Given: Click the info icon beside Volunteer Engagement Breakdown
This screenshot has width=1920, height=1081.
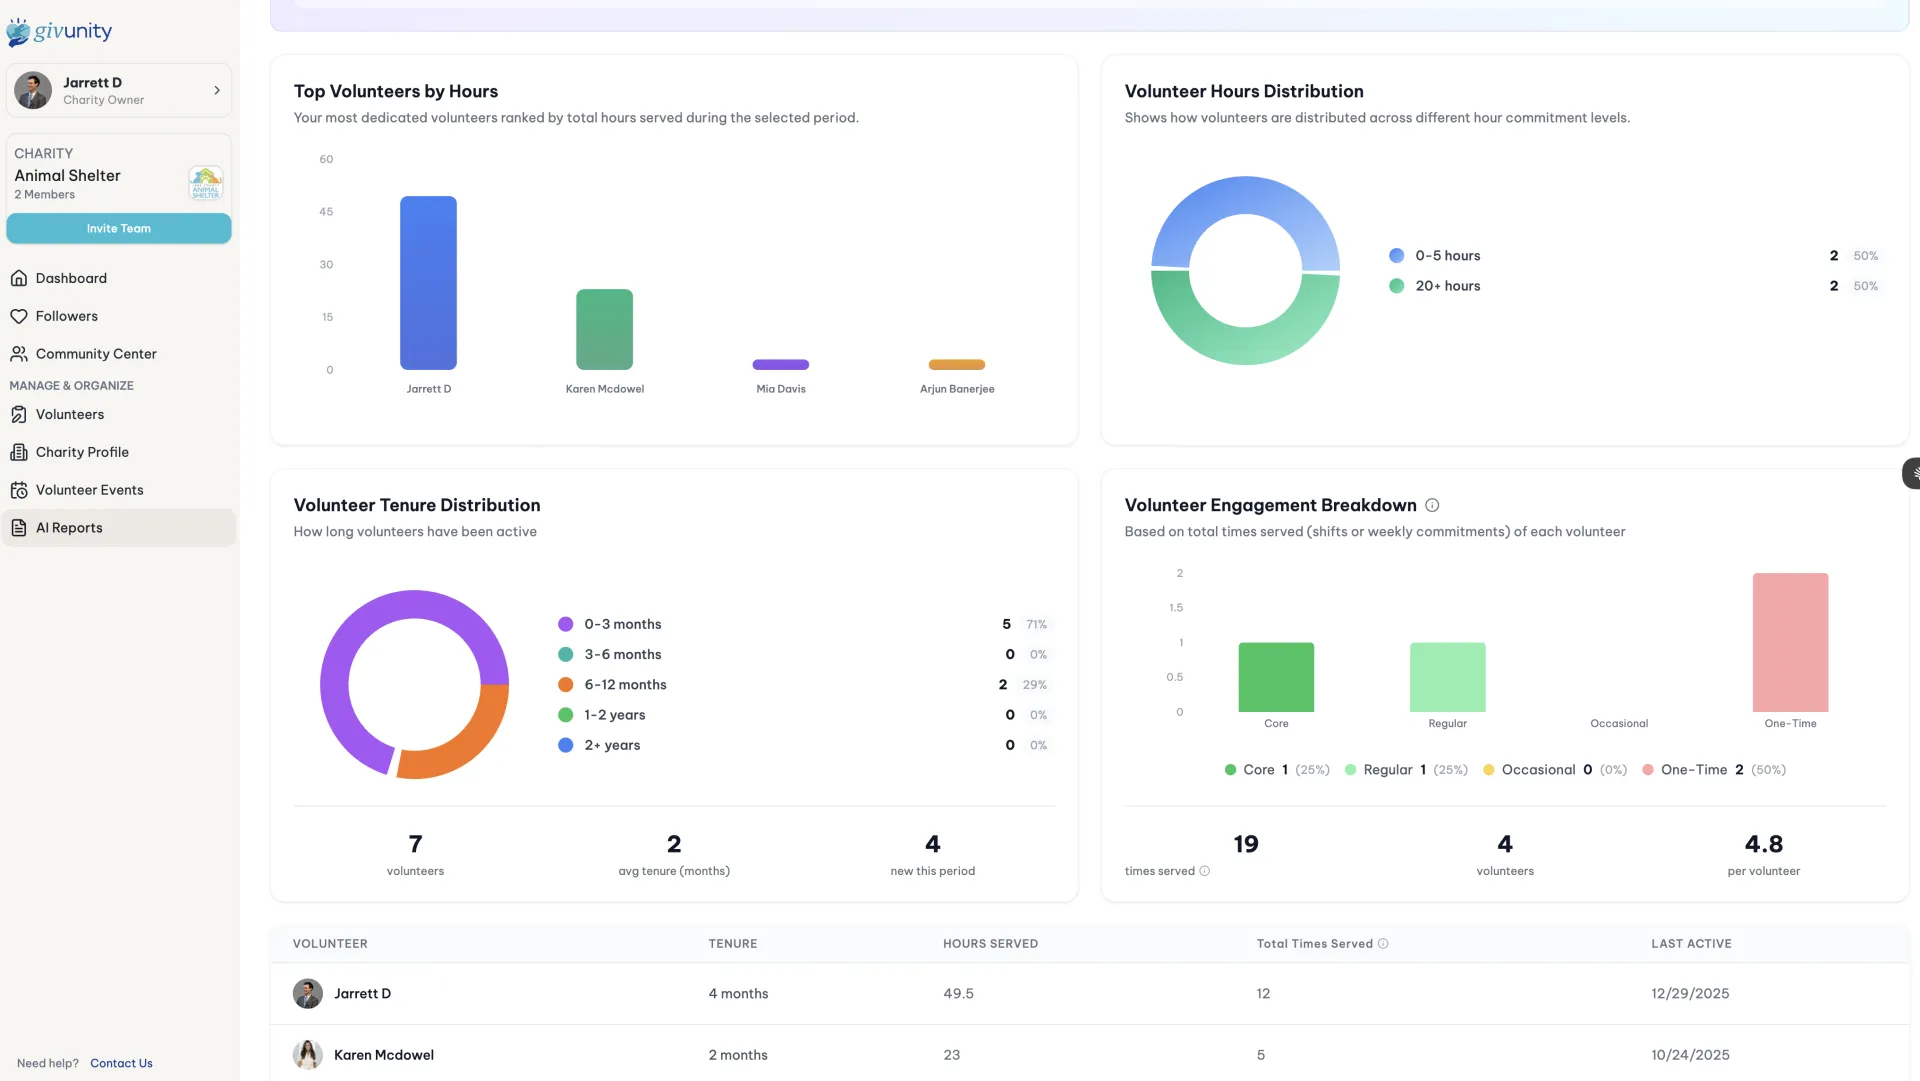Looking at the screenshot, I should 1433,505.
